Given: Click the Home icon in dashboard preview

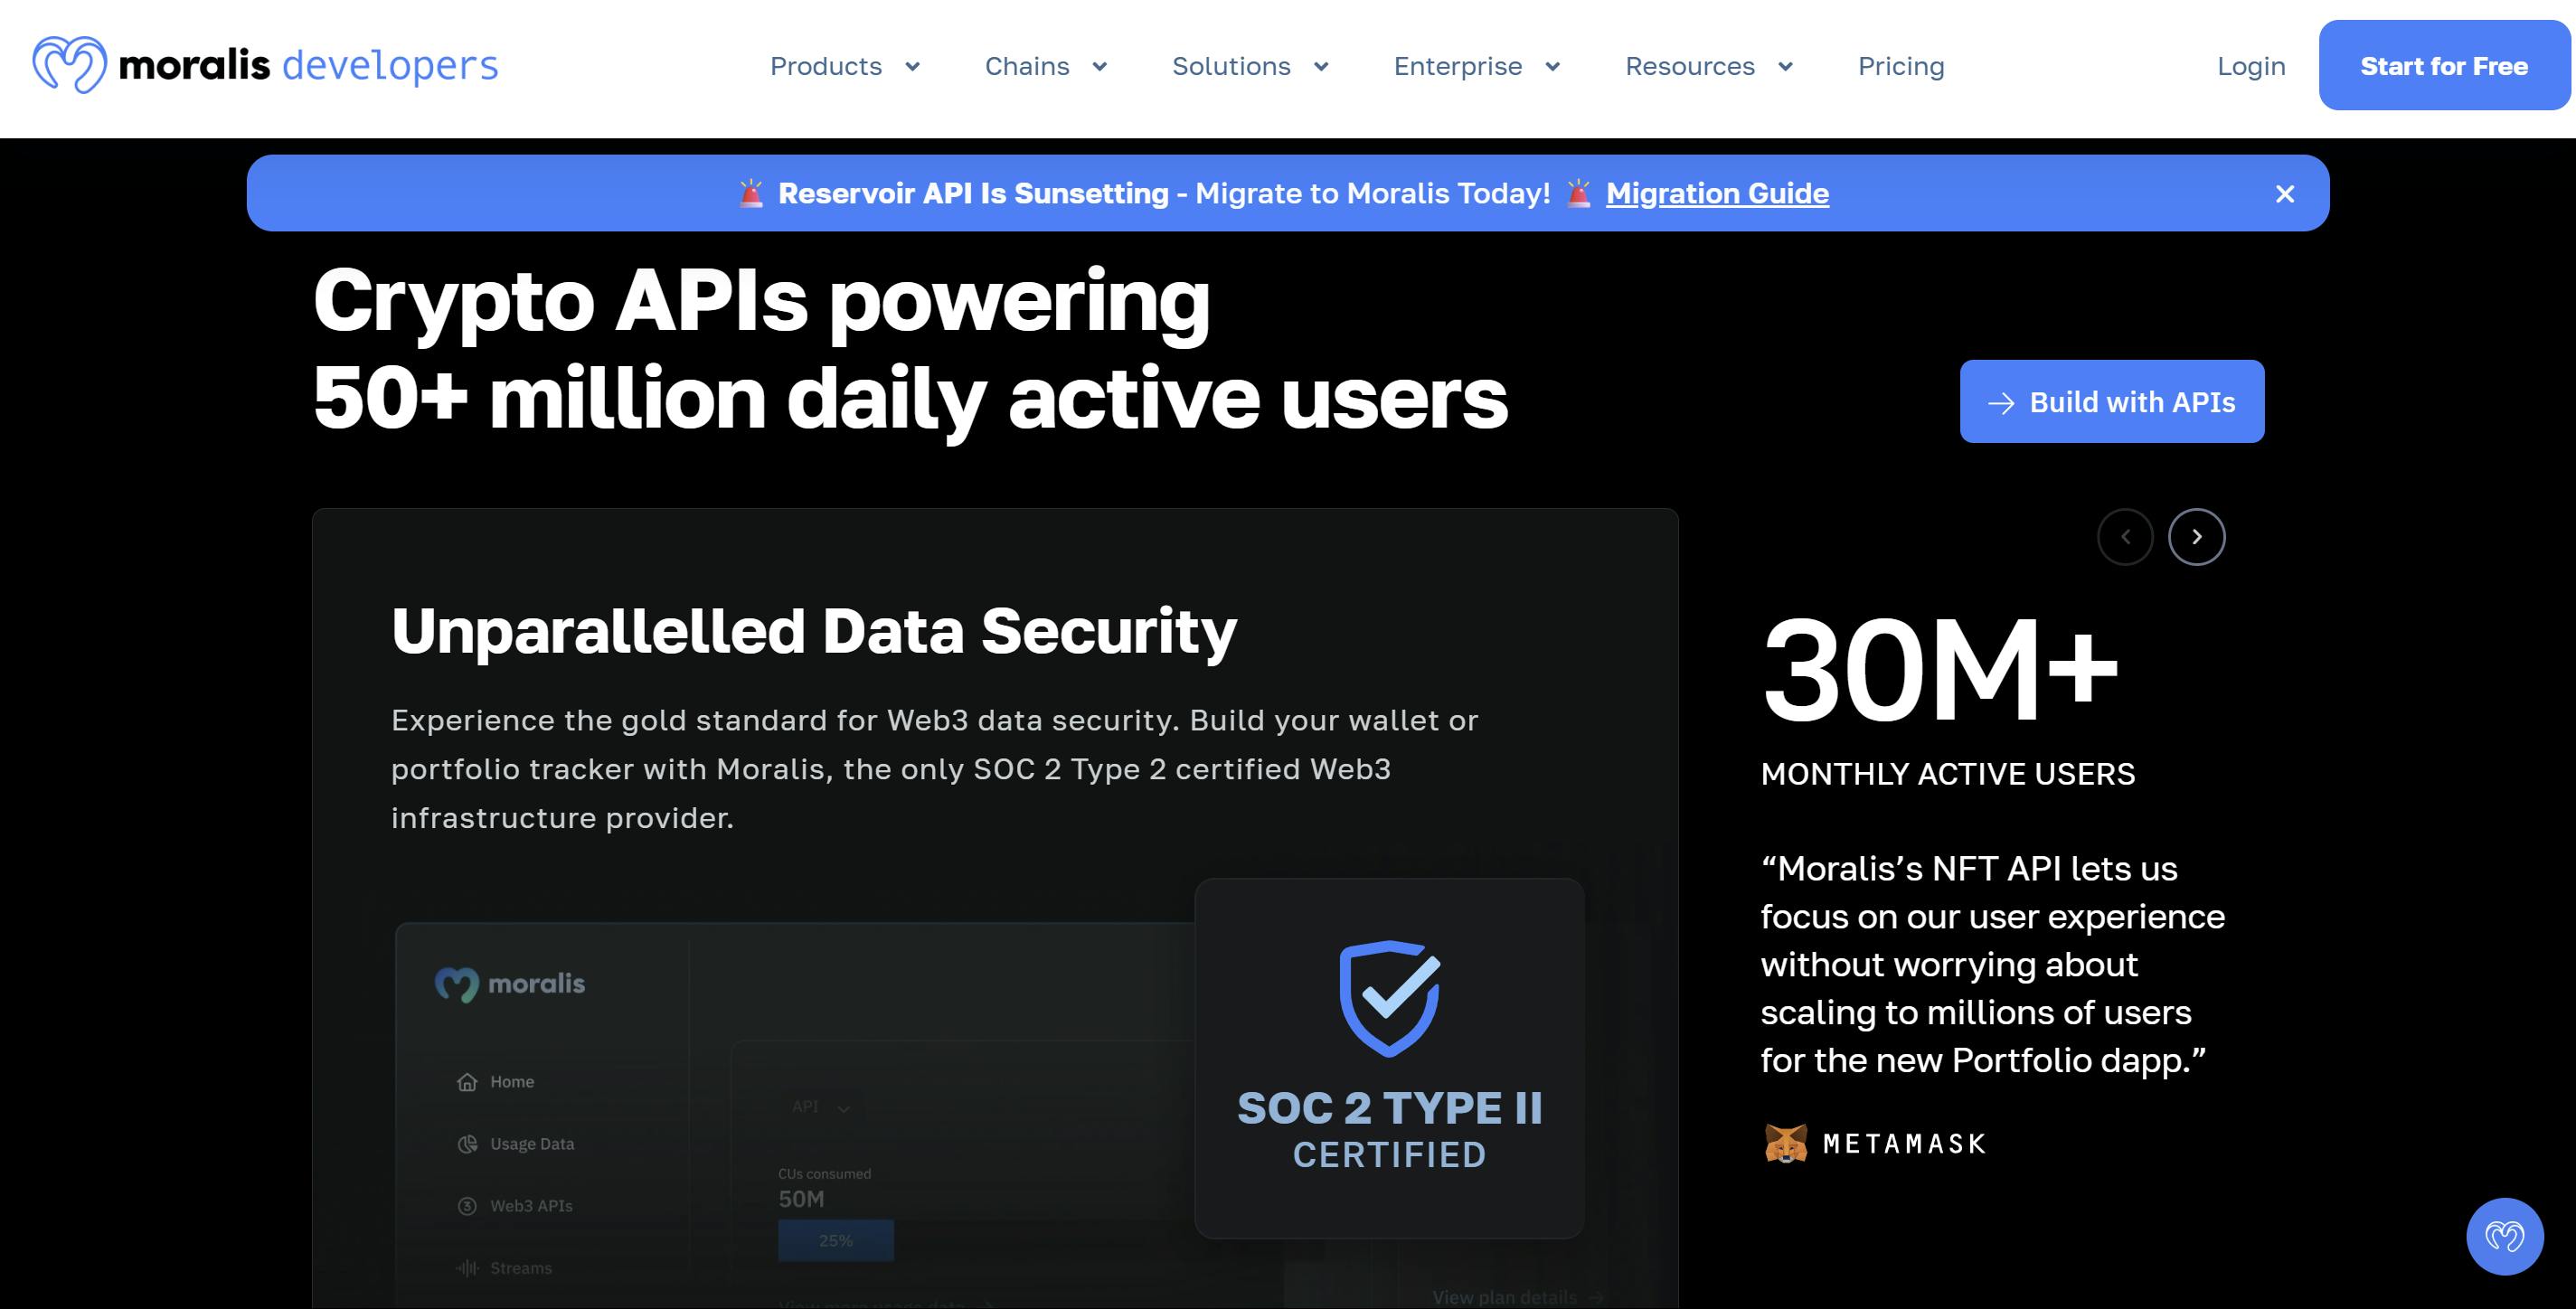Looking at the screenshot, I should point(467,1082).
